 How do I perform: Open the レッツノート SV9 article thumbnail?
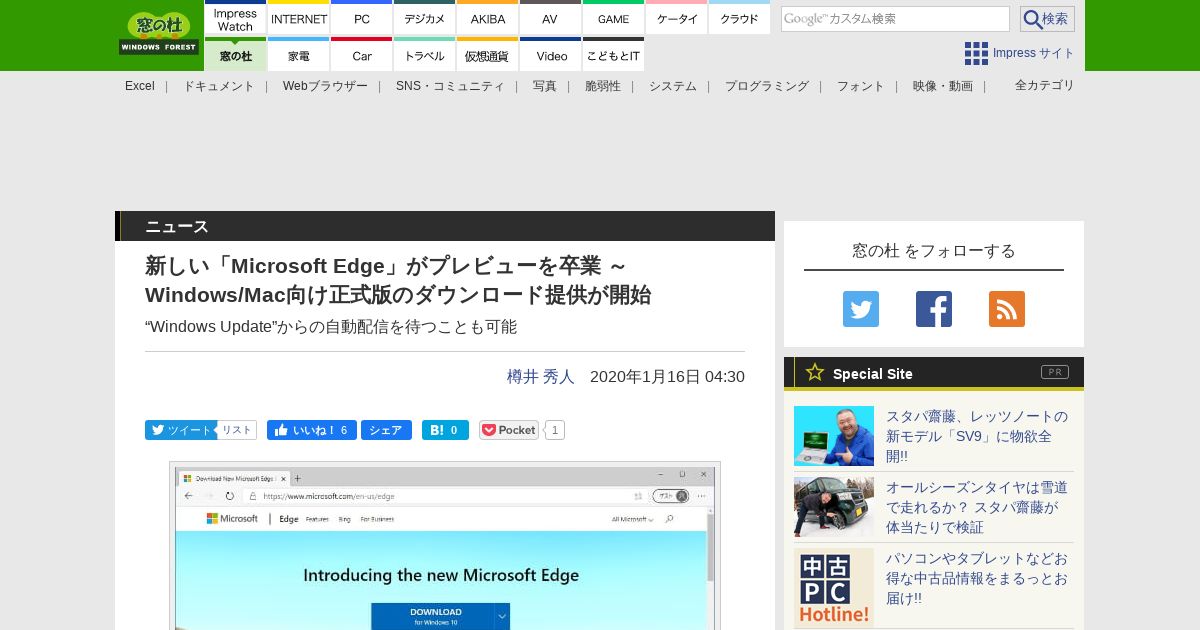(834, 436)
